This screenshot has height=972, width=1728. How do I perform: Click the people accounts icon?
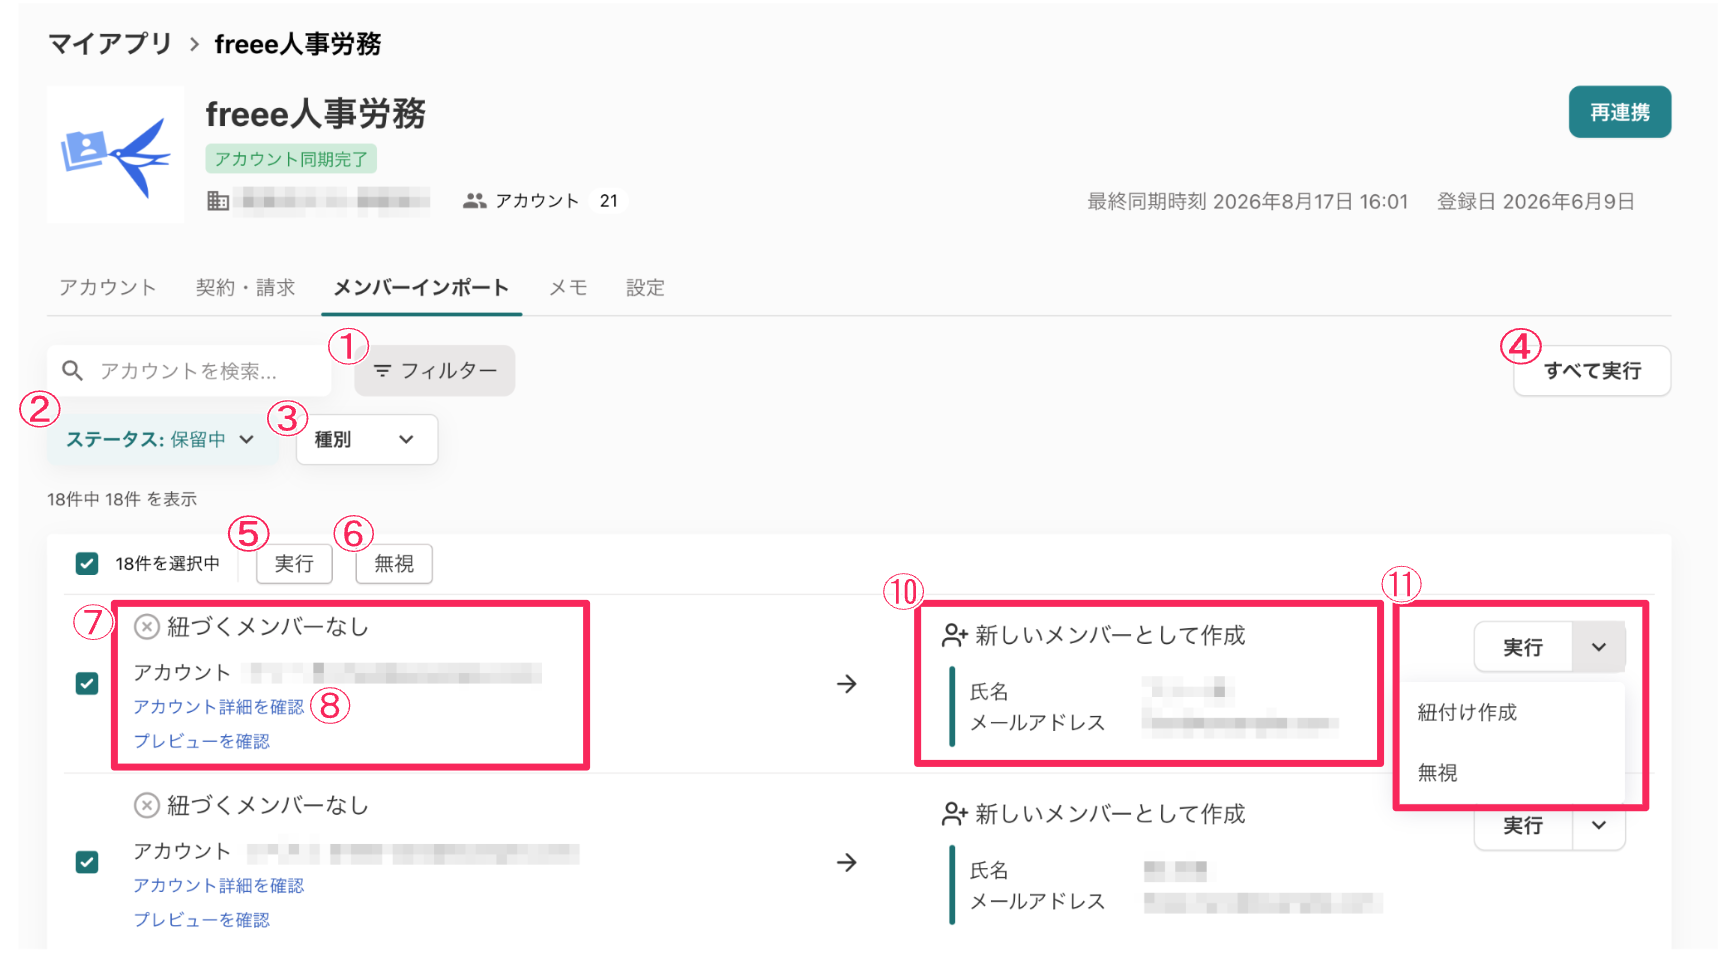(x=475, y=201)
